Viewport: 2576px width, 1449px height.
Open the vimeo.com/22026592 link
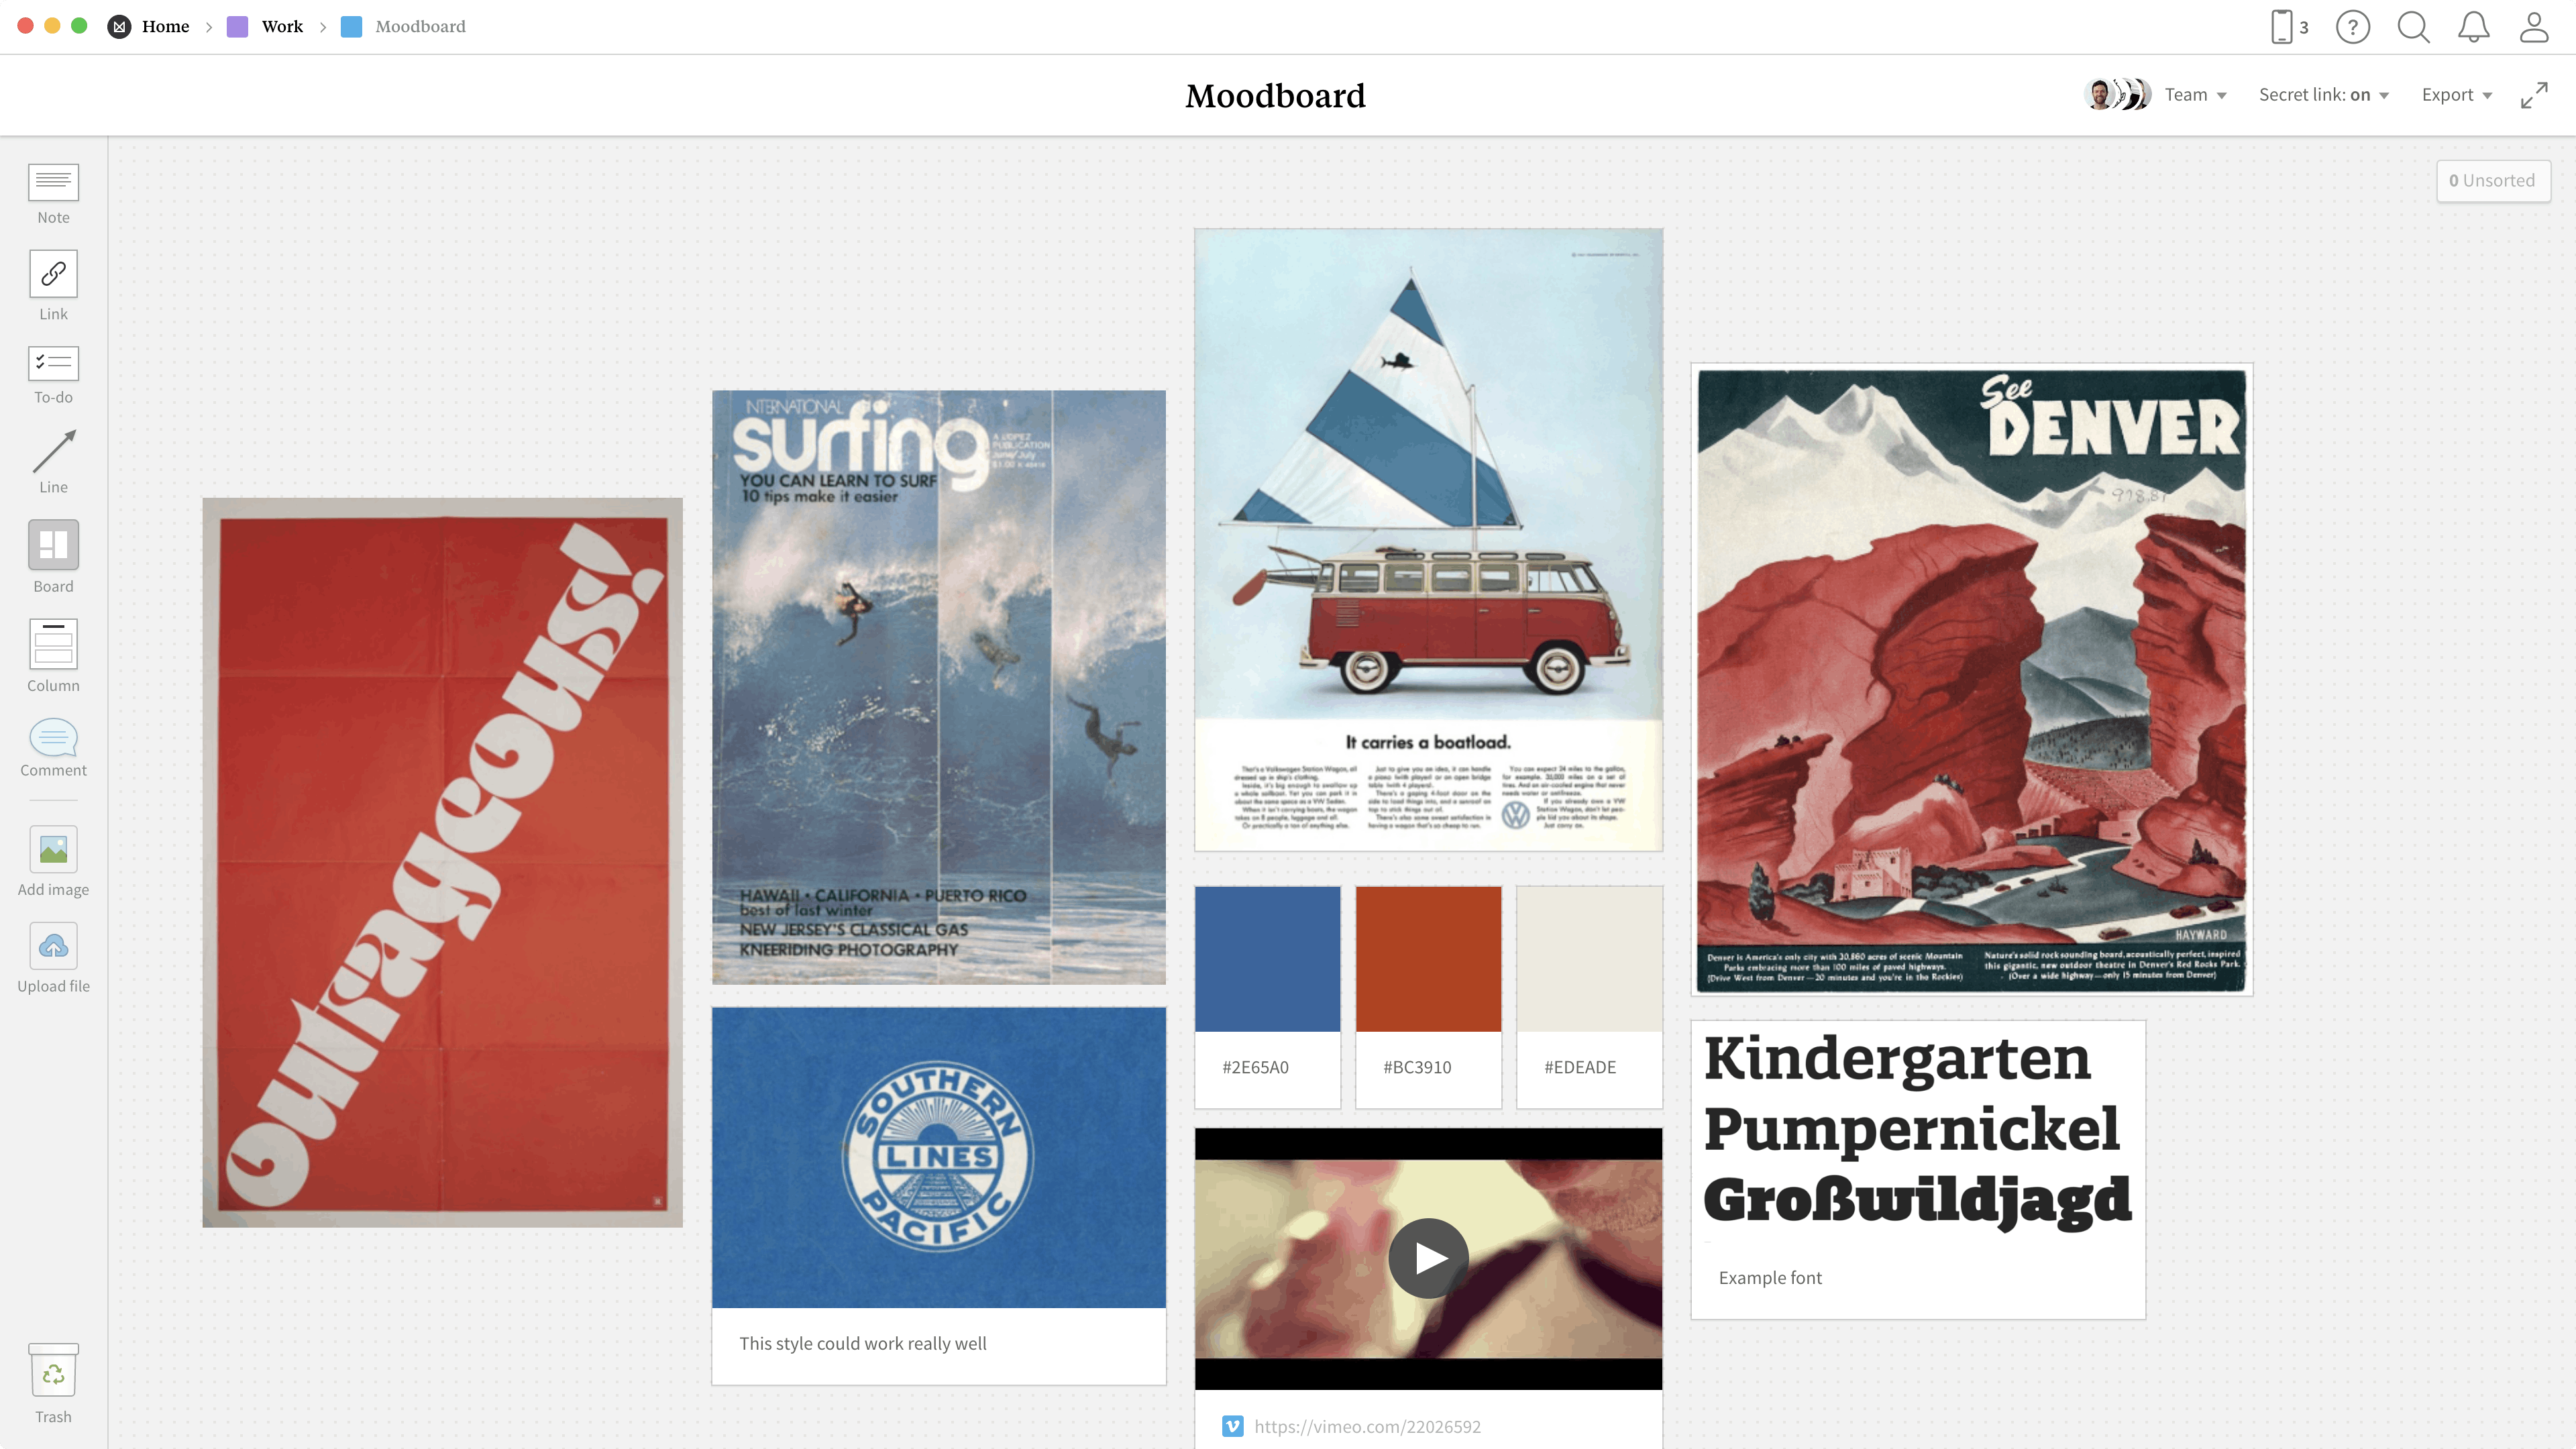[1369, 1427]
